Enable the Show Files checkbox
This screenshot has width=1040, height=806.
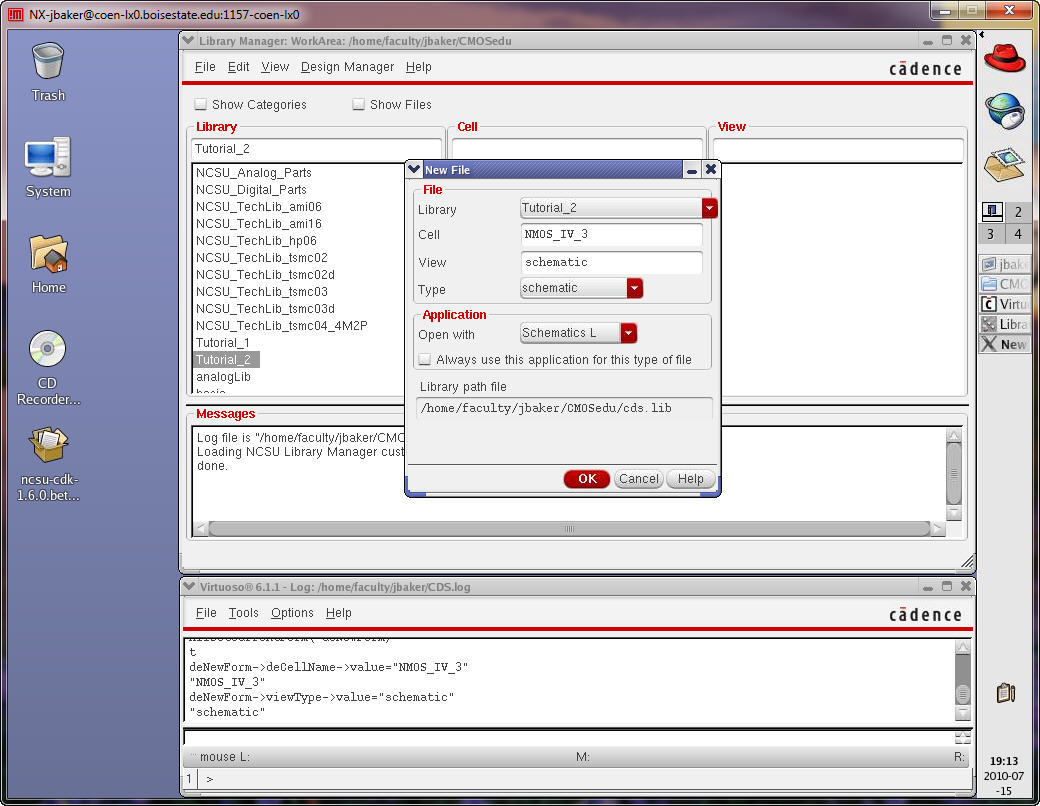click(359, 104)
